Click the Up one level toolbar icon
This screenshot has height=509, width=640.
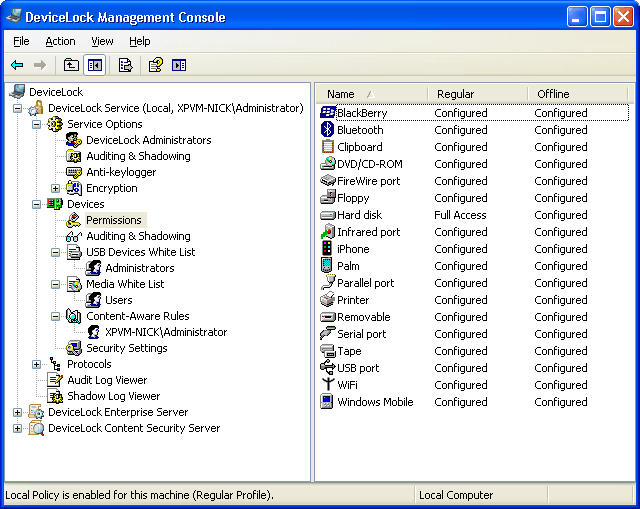[x=71, y=65]
